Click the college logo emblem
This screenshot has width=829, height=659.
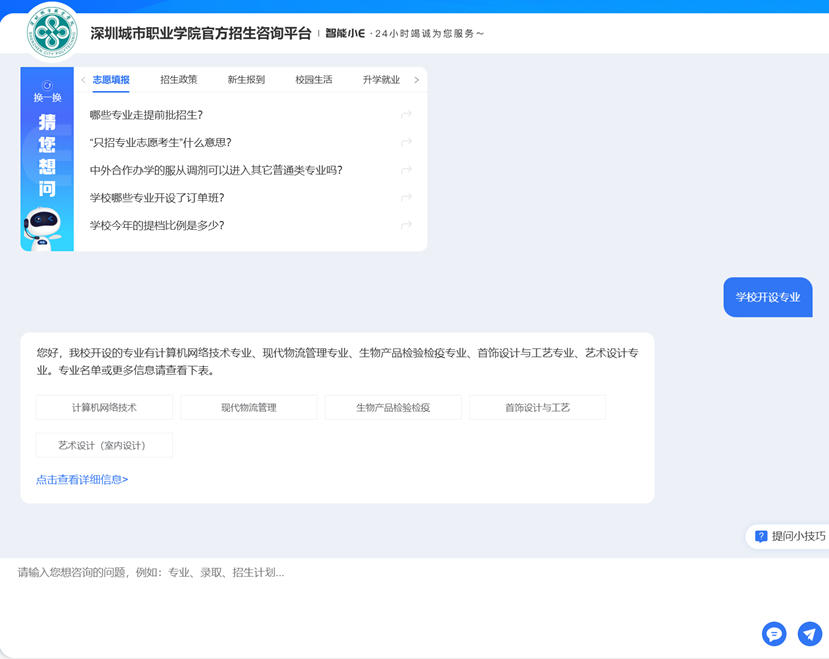tap(52, 32)
